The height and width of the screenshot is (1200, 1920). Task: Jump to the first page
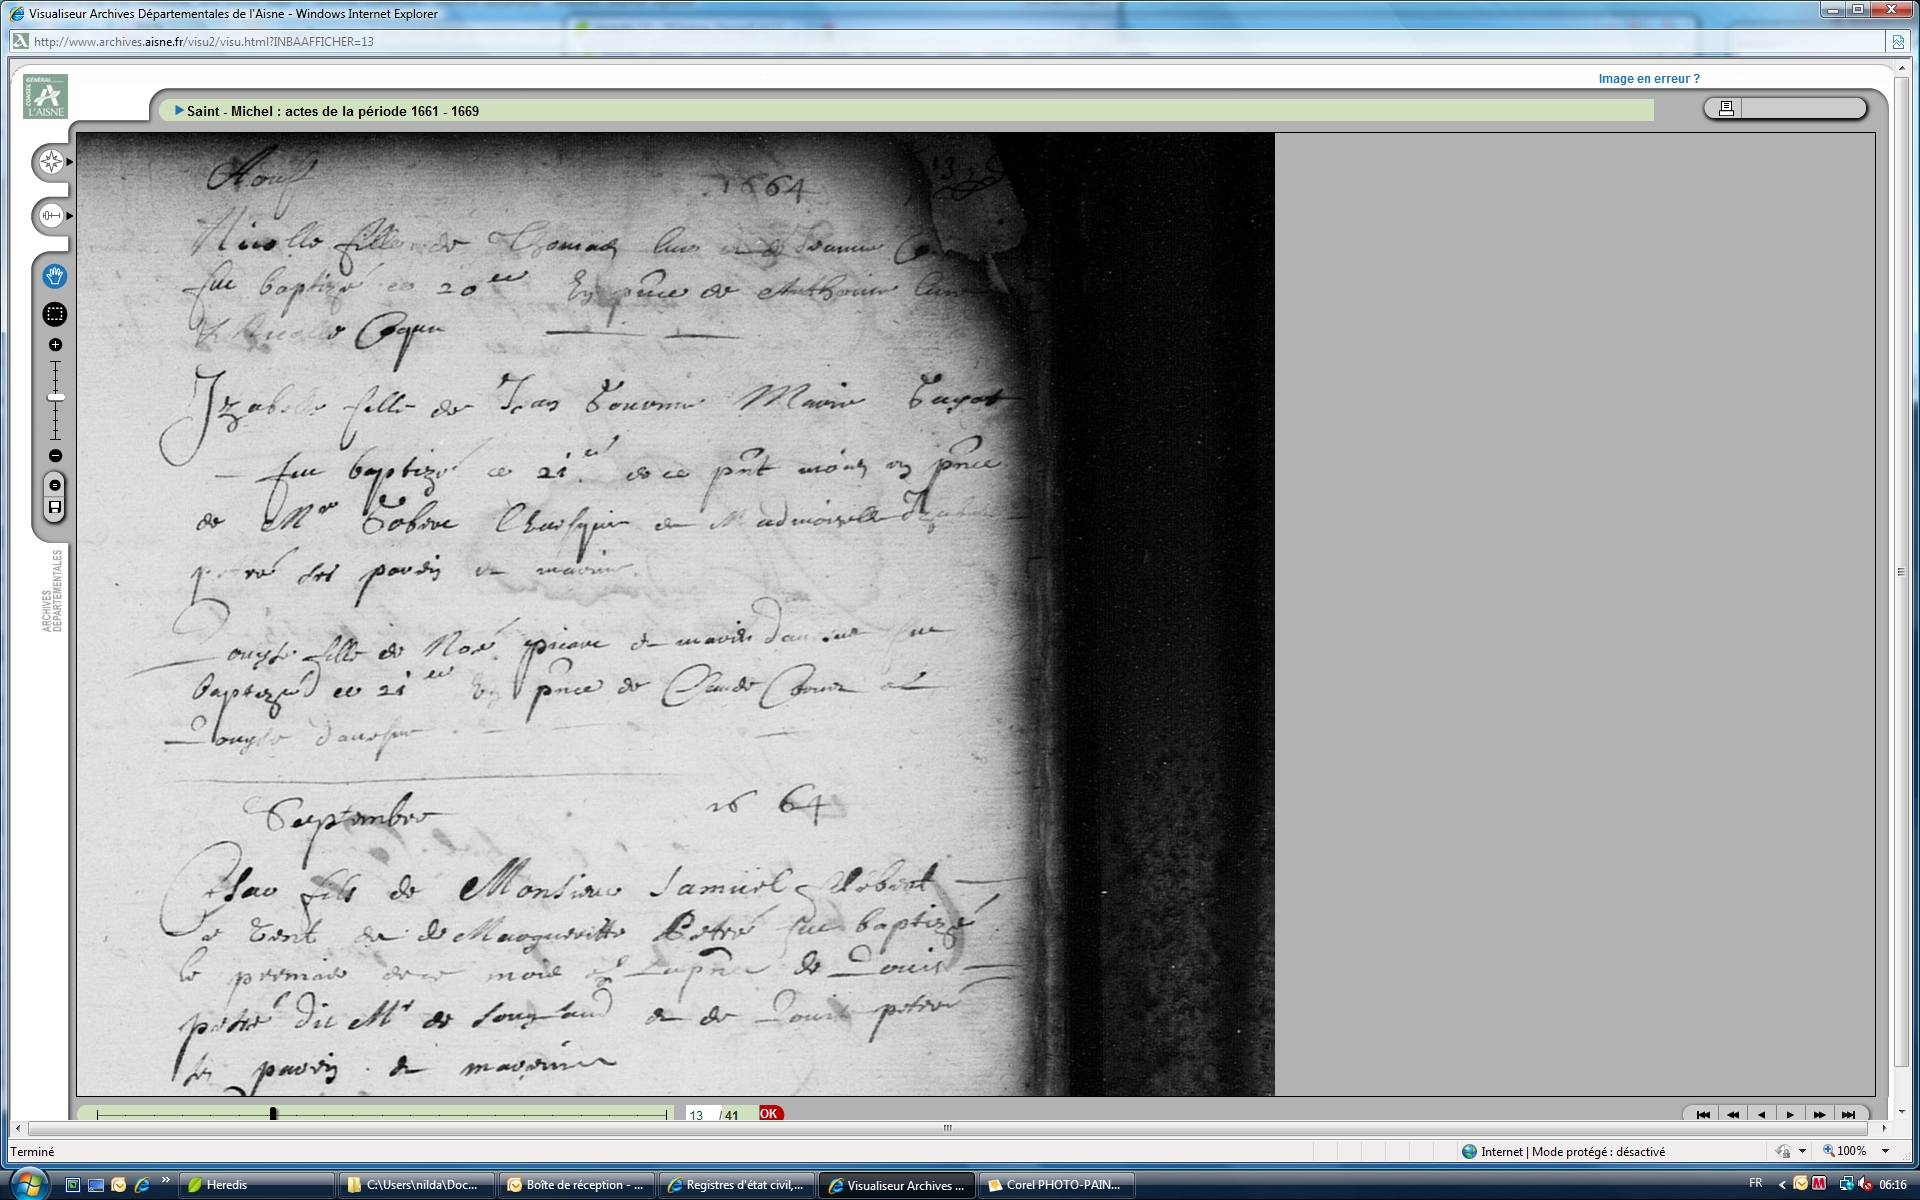point(1703,1114)
